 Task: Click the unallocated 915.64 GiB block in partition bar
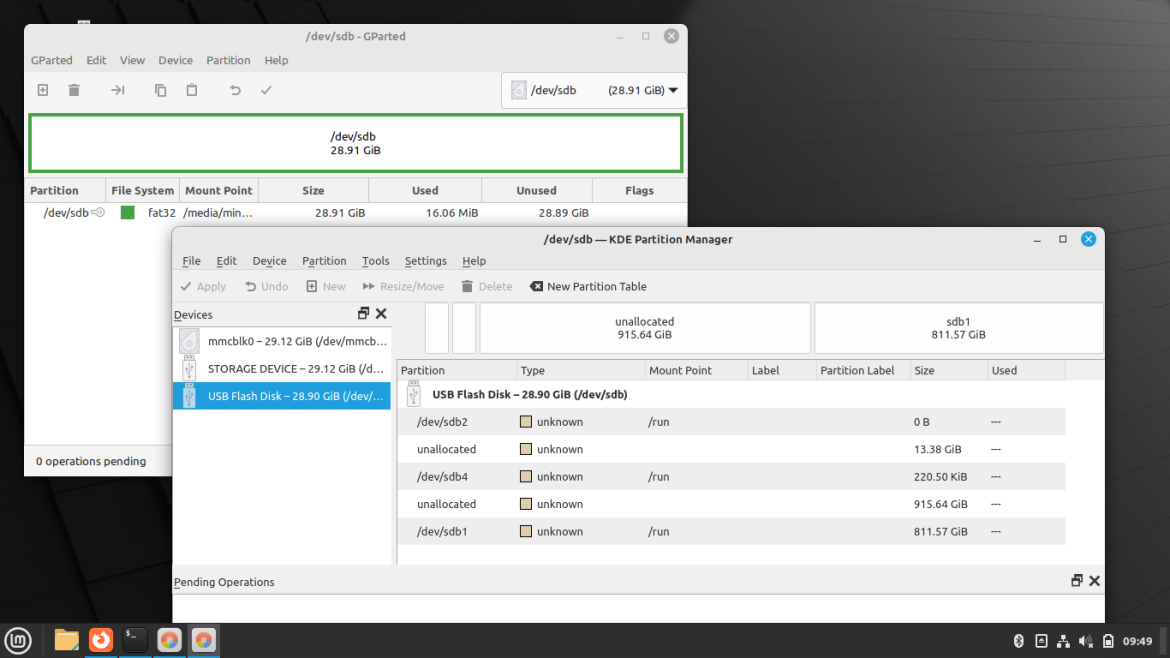(645, 328)
